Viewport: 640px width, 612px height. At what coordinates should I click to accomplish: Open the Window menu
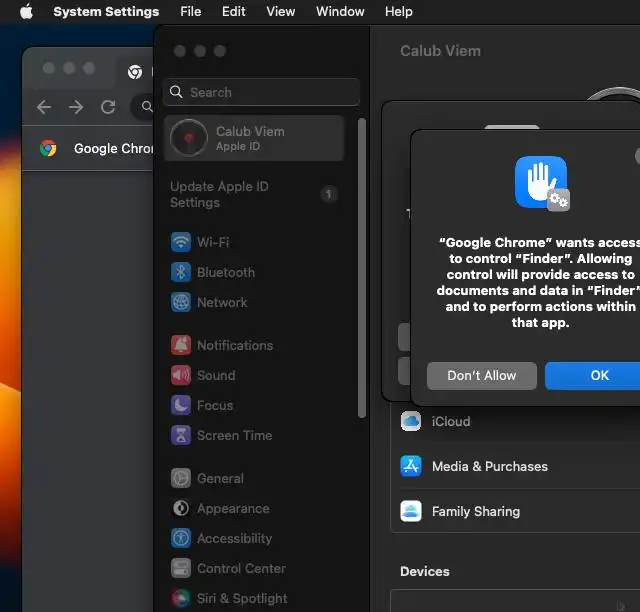tap(340, 11)
